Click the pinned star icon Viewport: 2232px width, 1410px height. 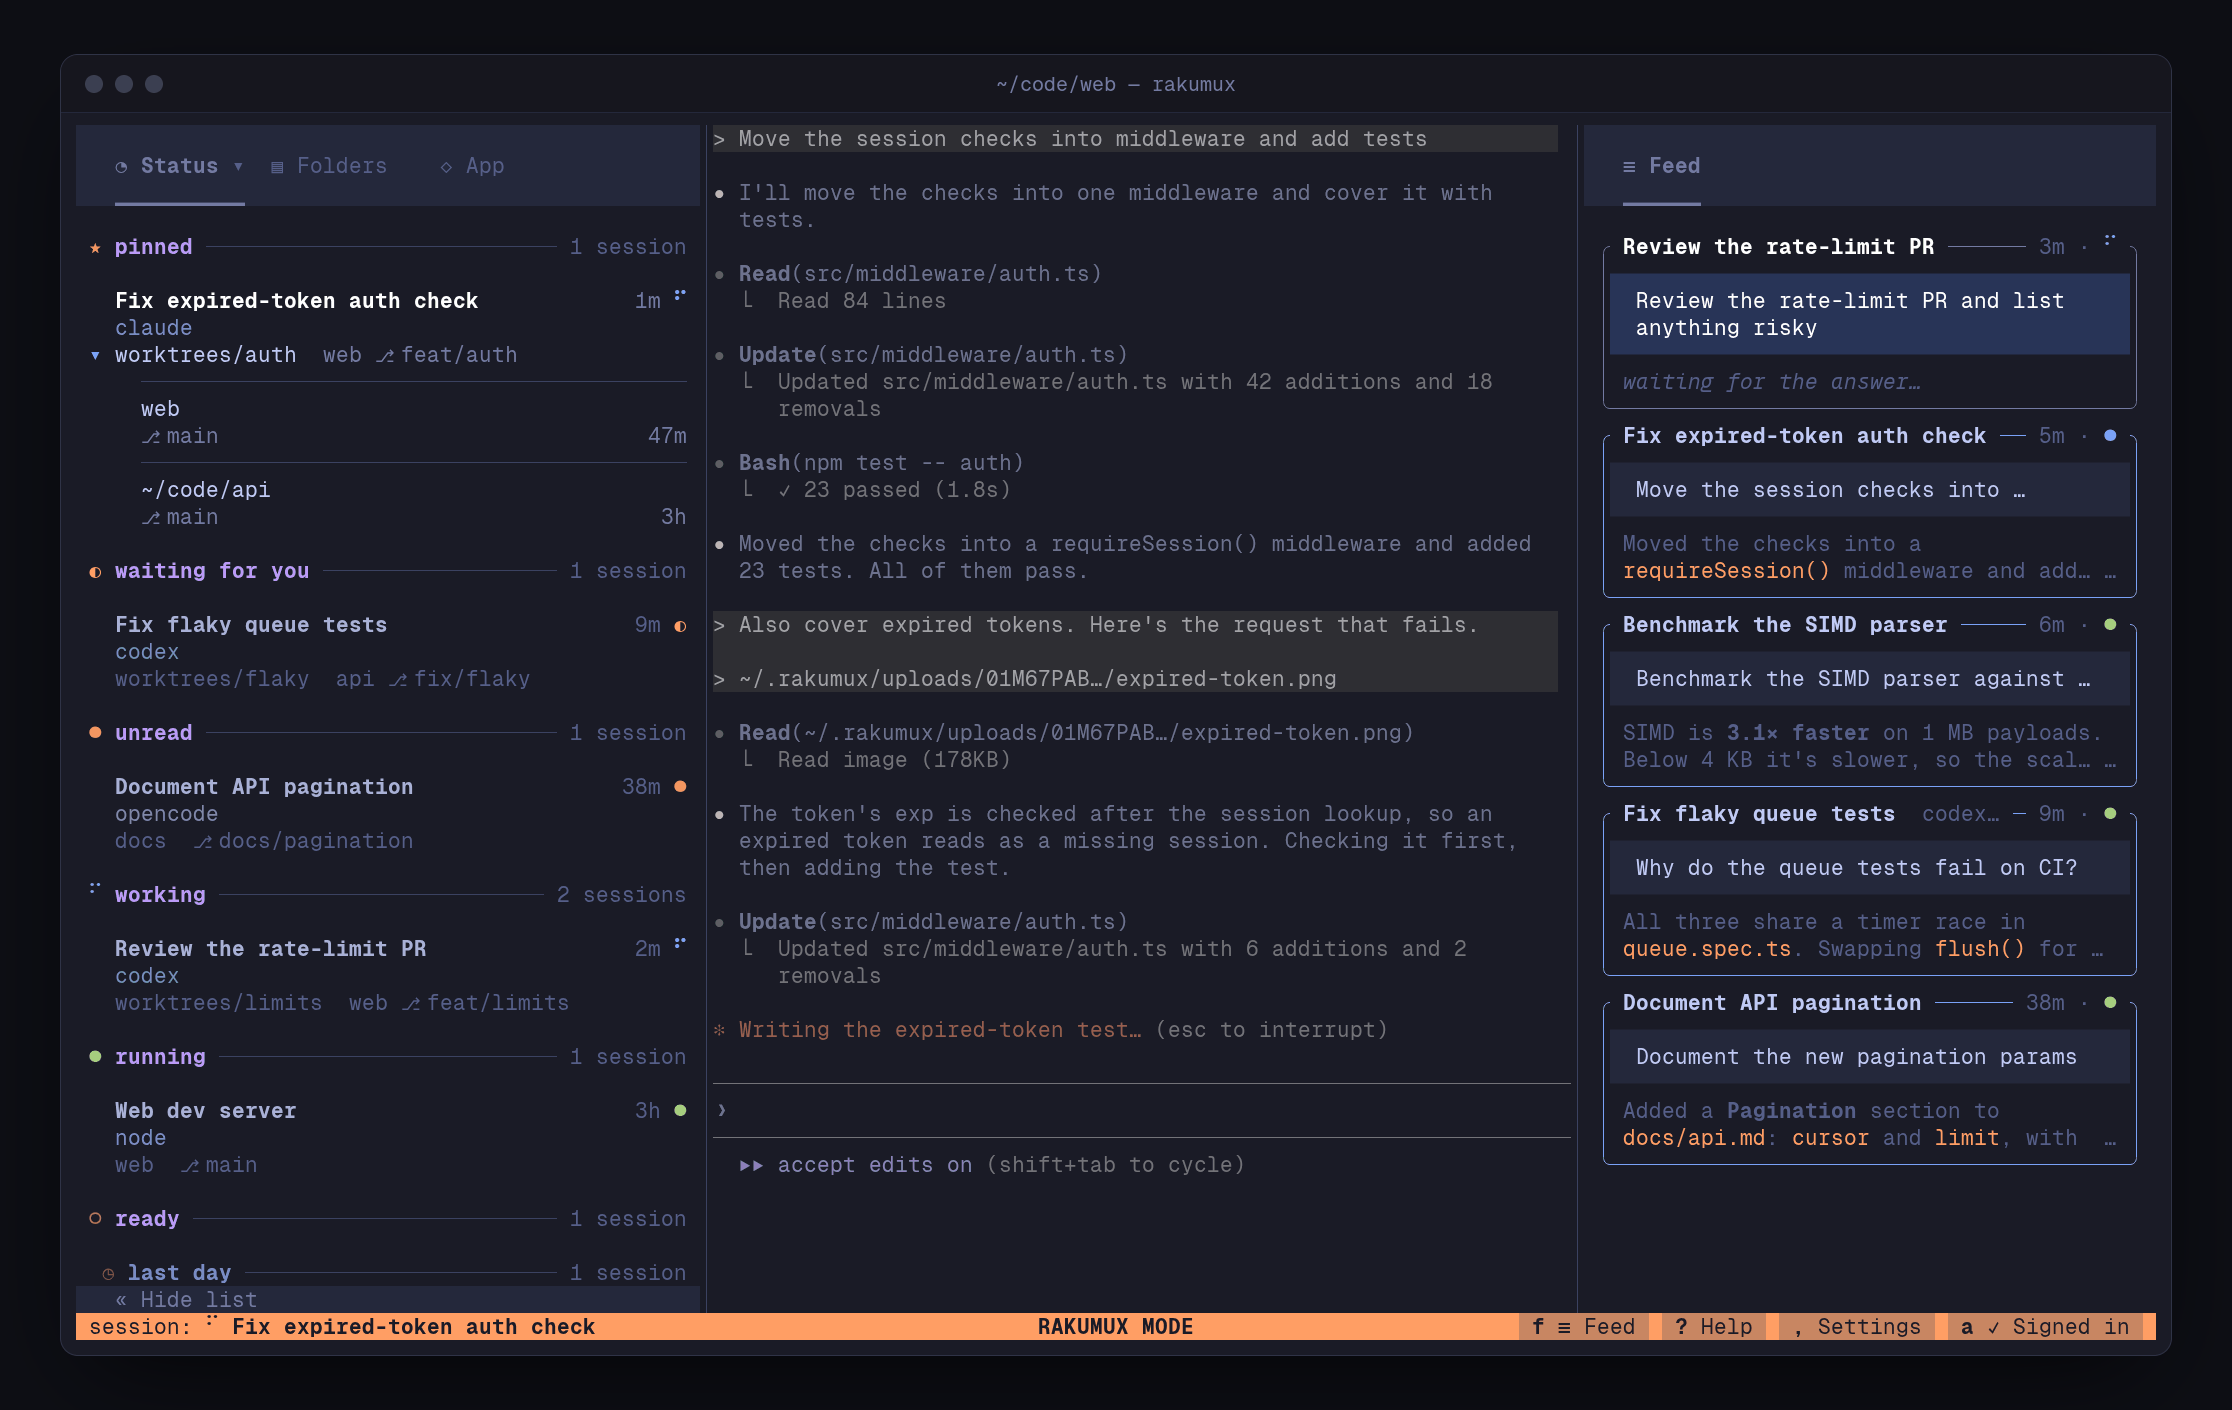pos(95,247)
